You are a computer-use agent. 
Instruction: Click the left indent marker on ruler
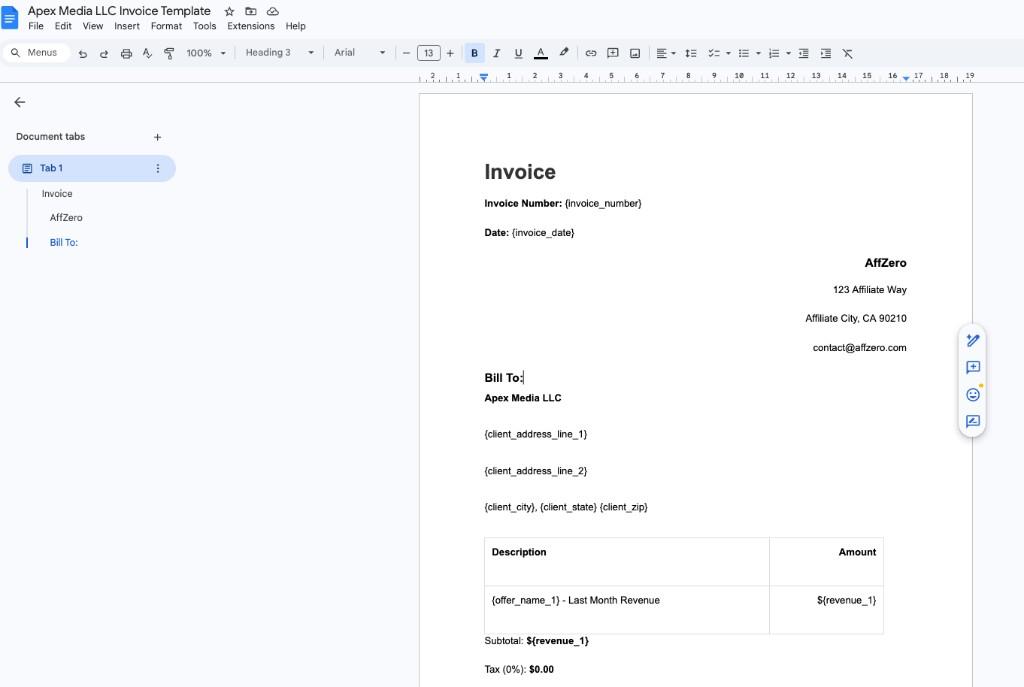(483, 78)
